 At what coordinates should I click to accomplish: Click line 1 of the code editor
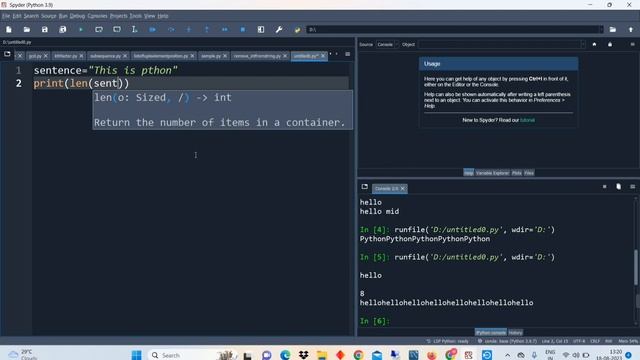(191, 70)
